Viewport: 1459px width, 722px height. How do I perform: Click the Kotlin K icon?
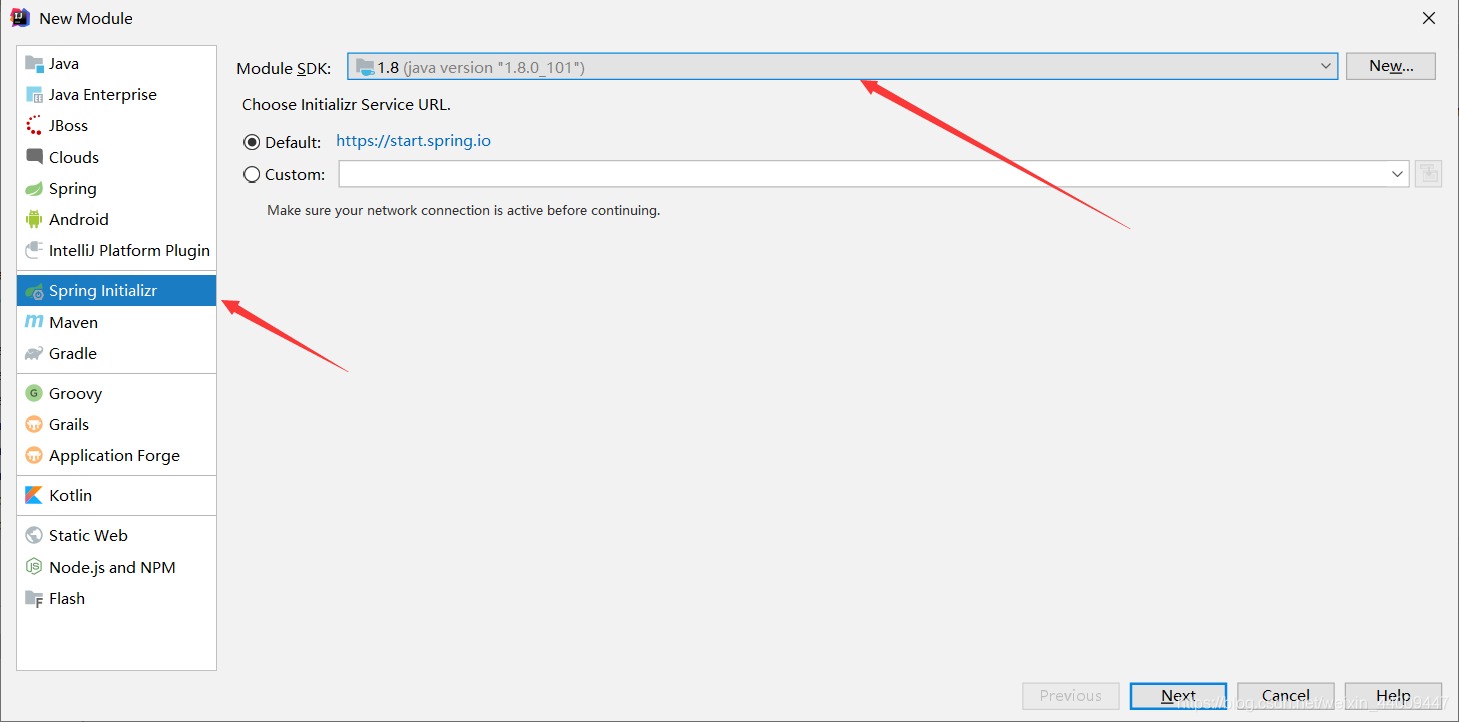[x=34, y=495]
